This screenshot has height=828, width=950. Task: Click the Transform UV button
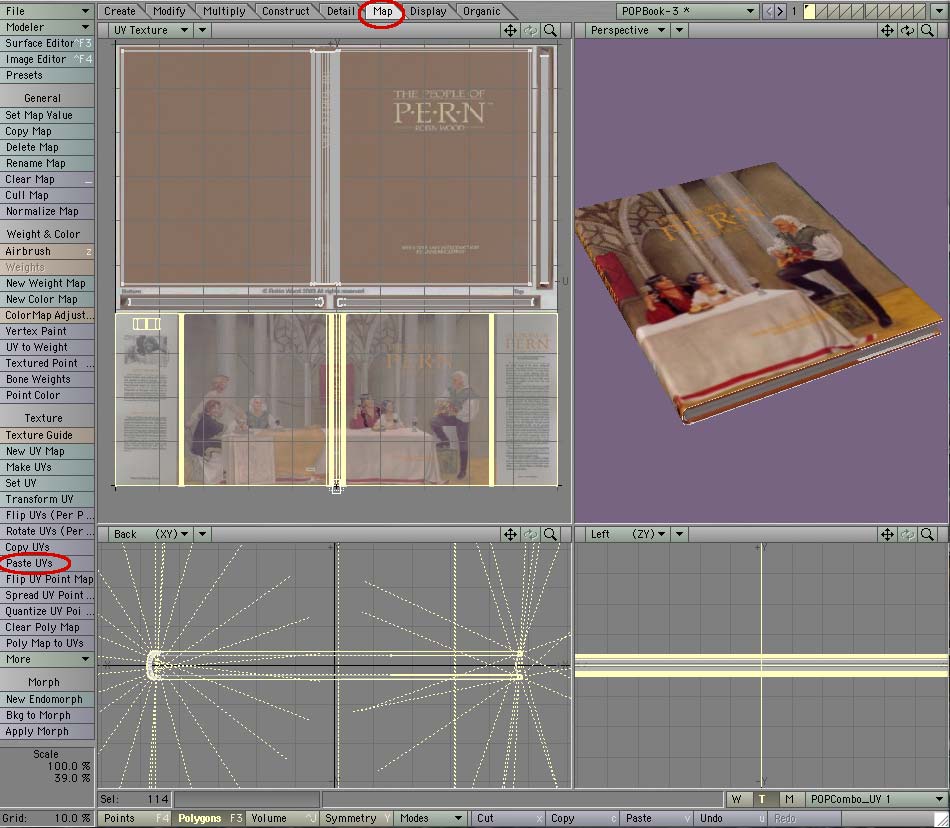pos(47,499)
